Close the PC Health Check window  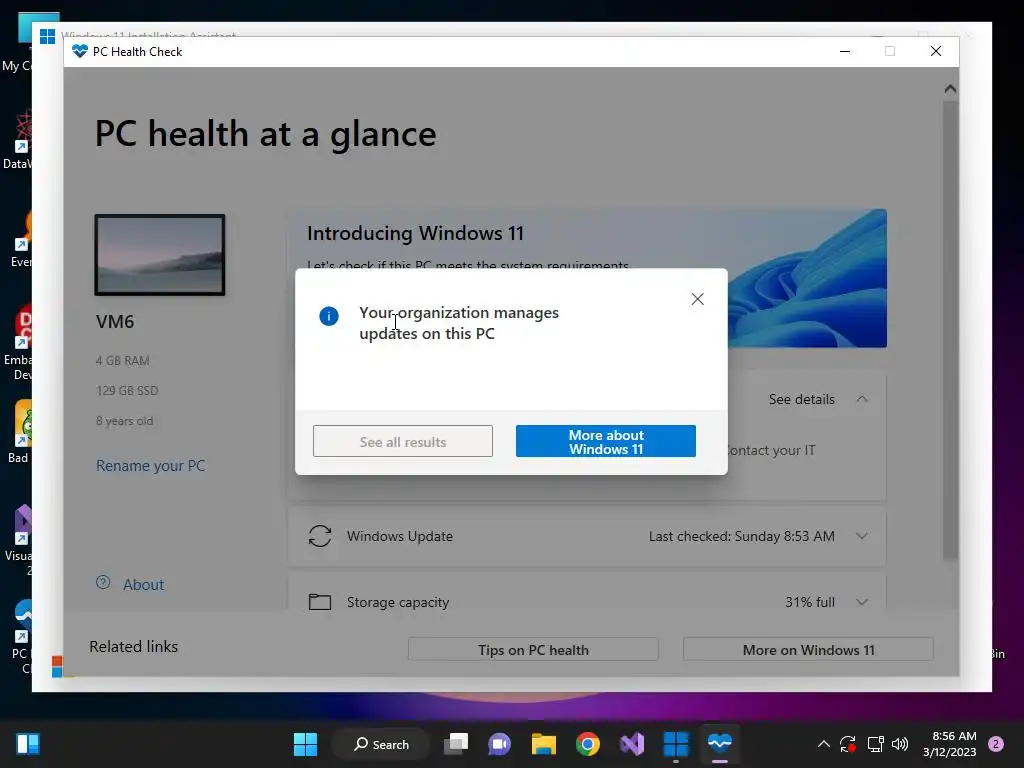(936, 51)
